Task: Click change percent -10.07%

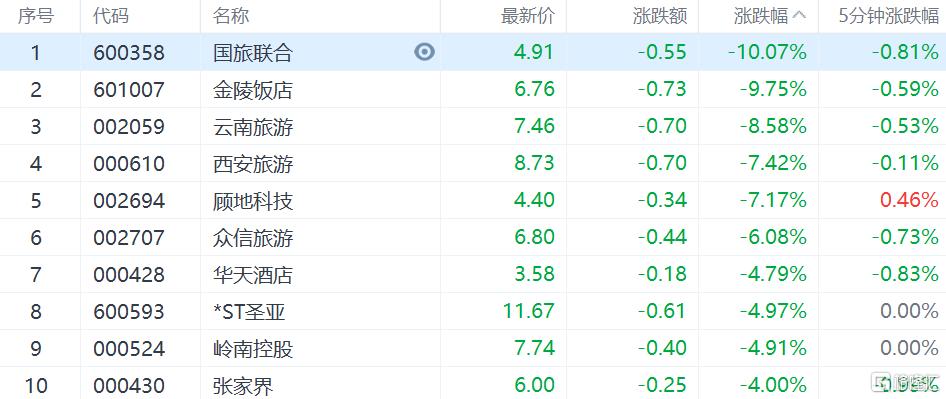Action: pos(767,53)
